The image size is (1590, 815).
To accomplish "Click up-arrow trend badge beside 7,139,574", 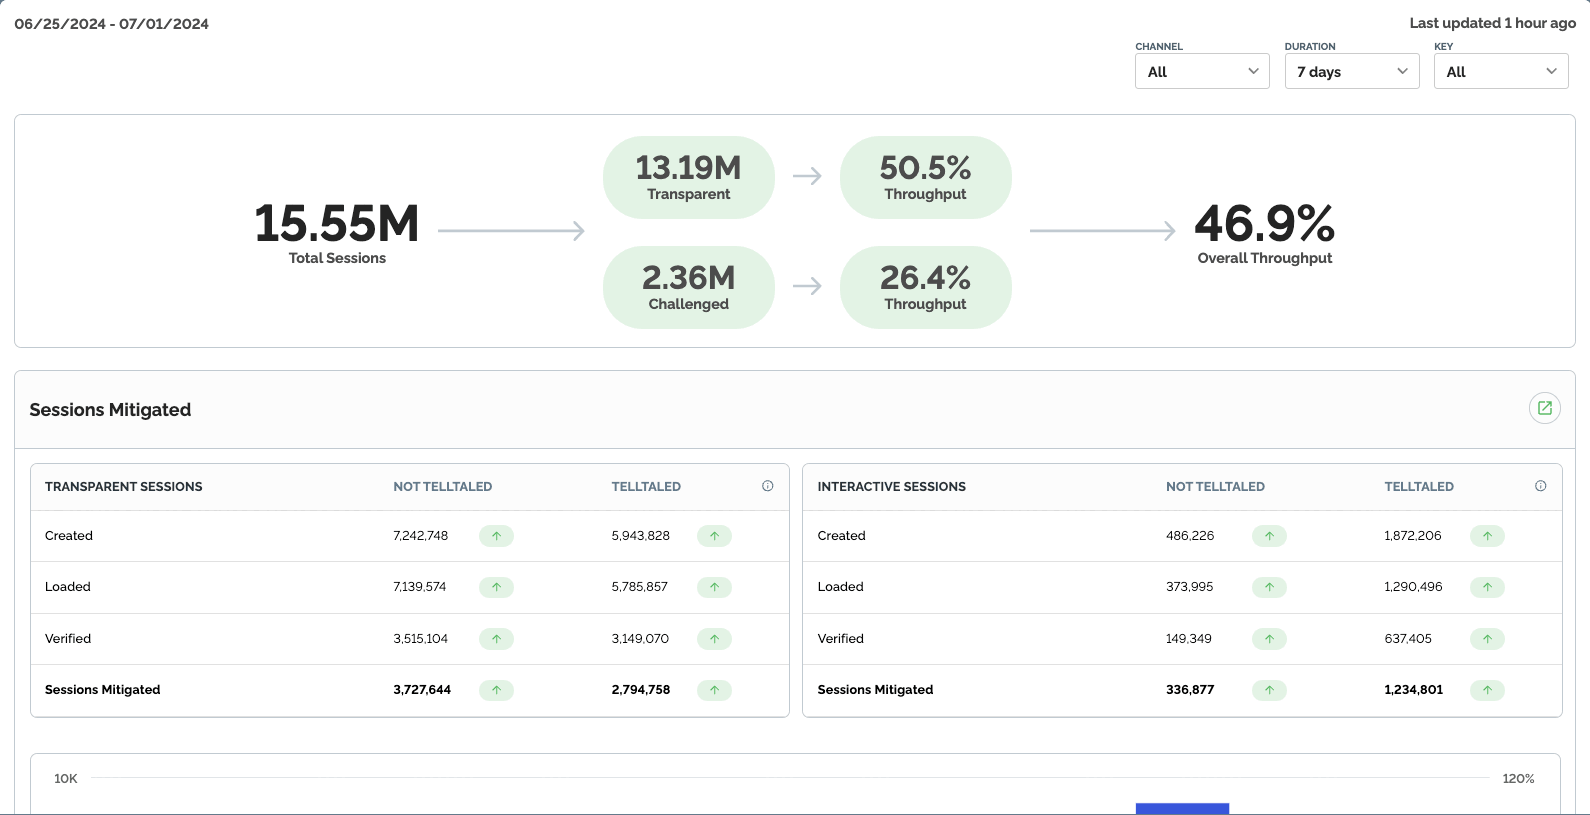I will pos(496,587).
